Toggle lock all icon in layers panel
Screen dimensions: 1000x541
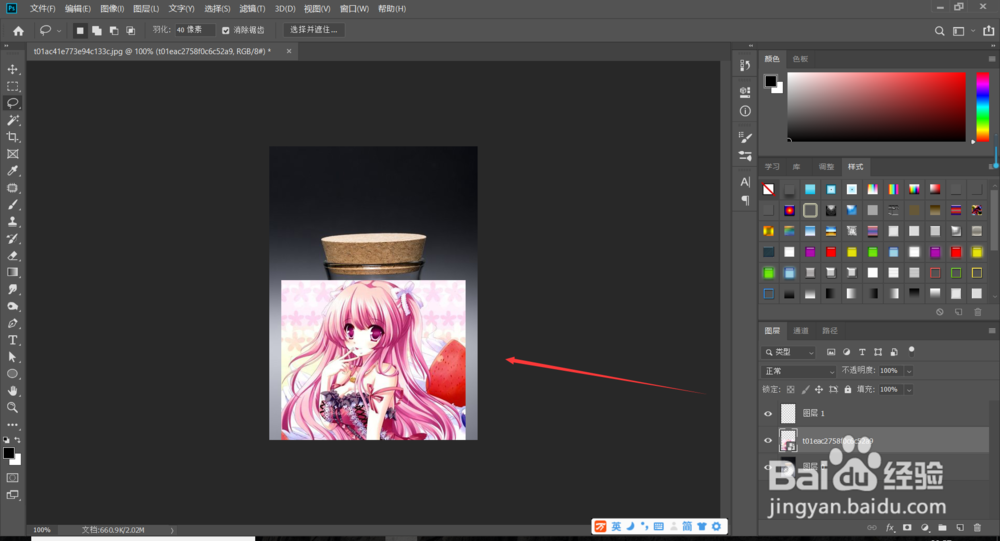pyautogui.click(x=848, y=389)
